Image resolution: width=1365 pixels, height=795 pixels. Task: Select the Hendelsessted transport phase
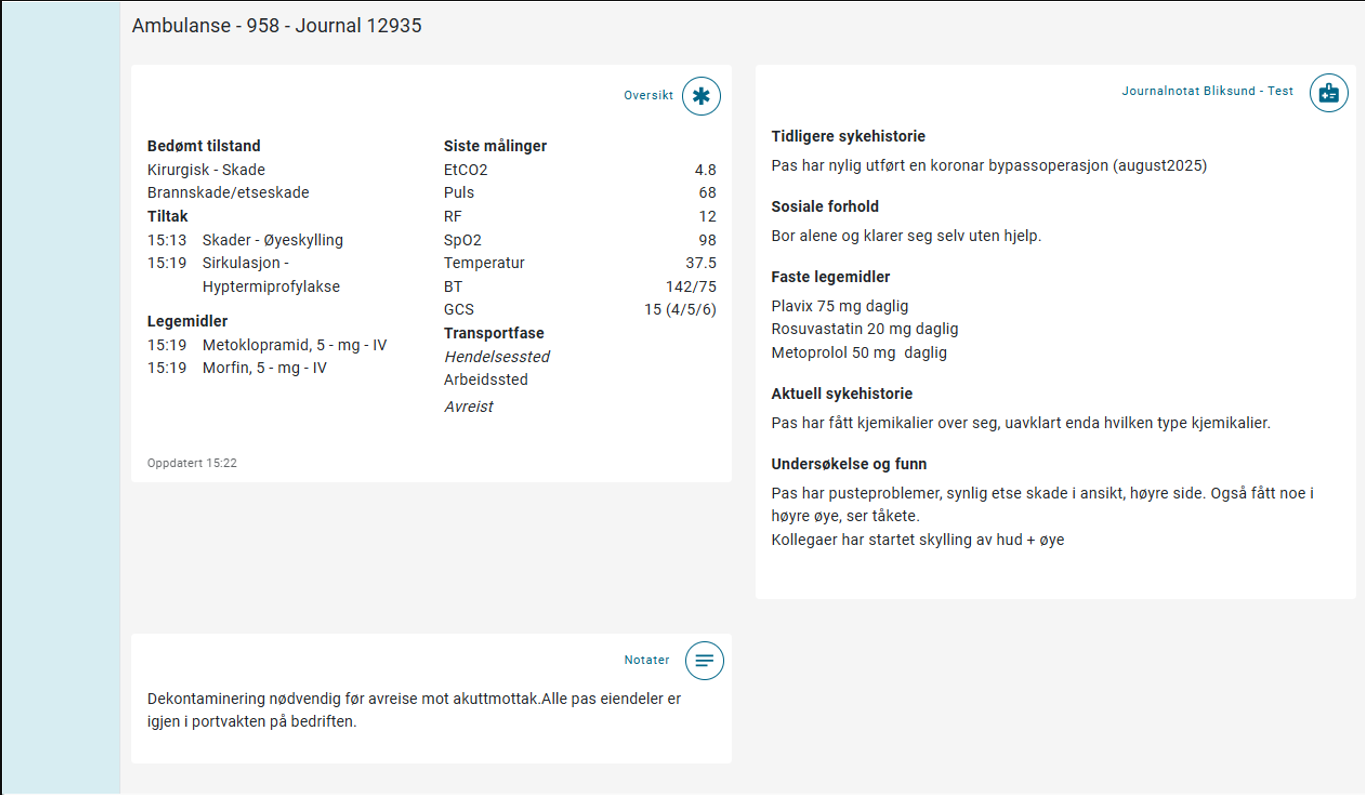click(x=497, y=357)
